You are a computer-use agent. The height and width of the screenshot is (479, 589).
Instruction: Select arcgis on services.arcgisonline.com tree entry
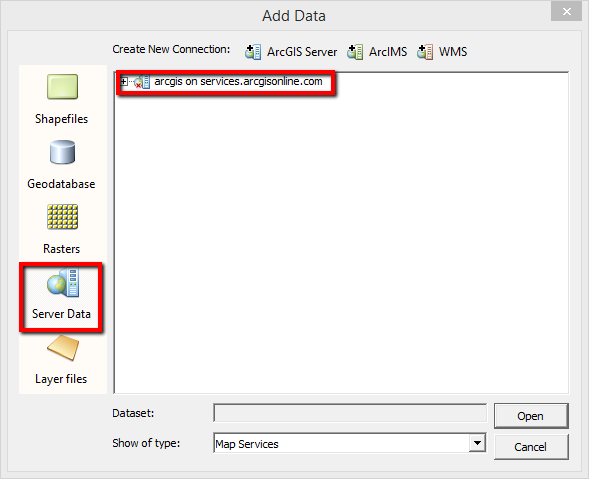click(x=238, y=81)
